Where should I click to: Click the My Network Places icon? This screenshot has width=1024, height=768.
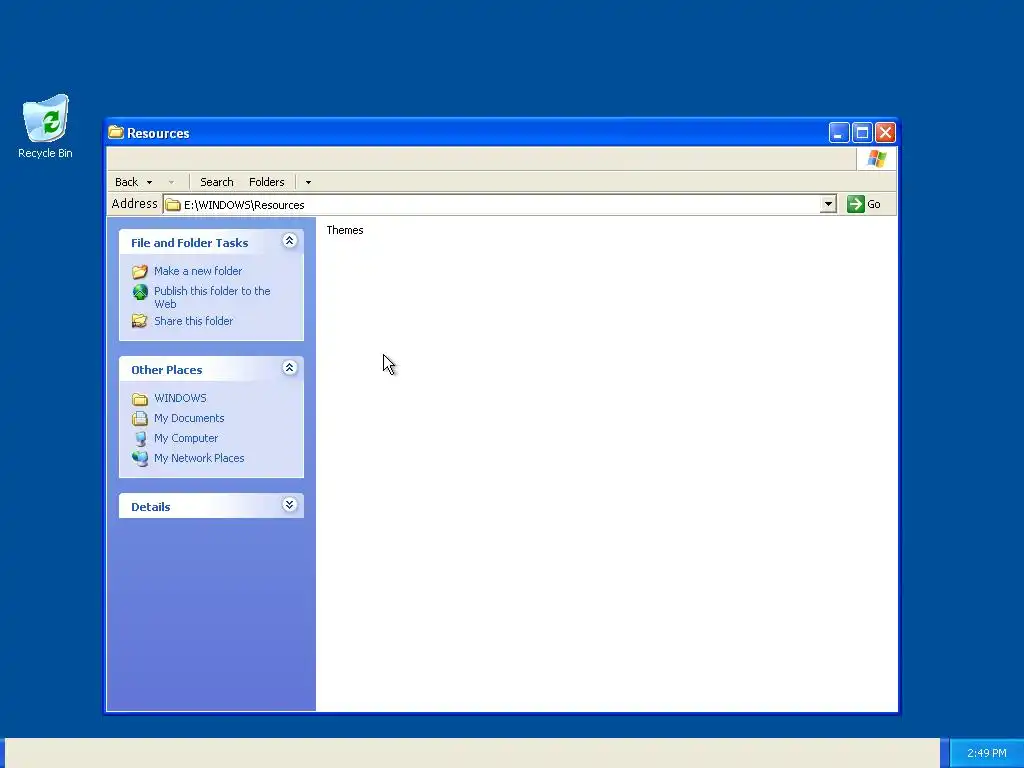point(140,458)
